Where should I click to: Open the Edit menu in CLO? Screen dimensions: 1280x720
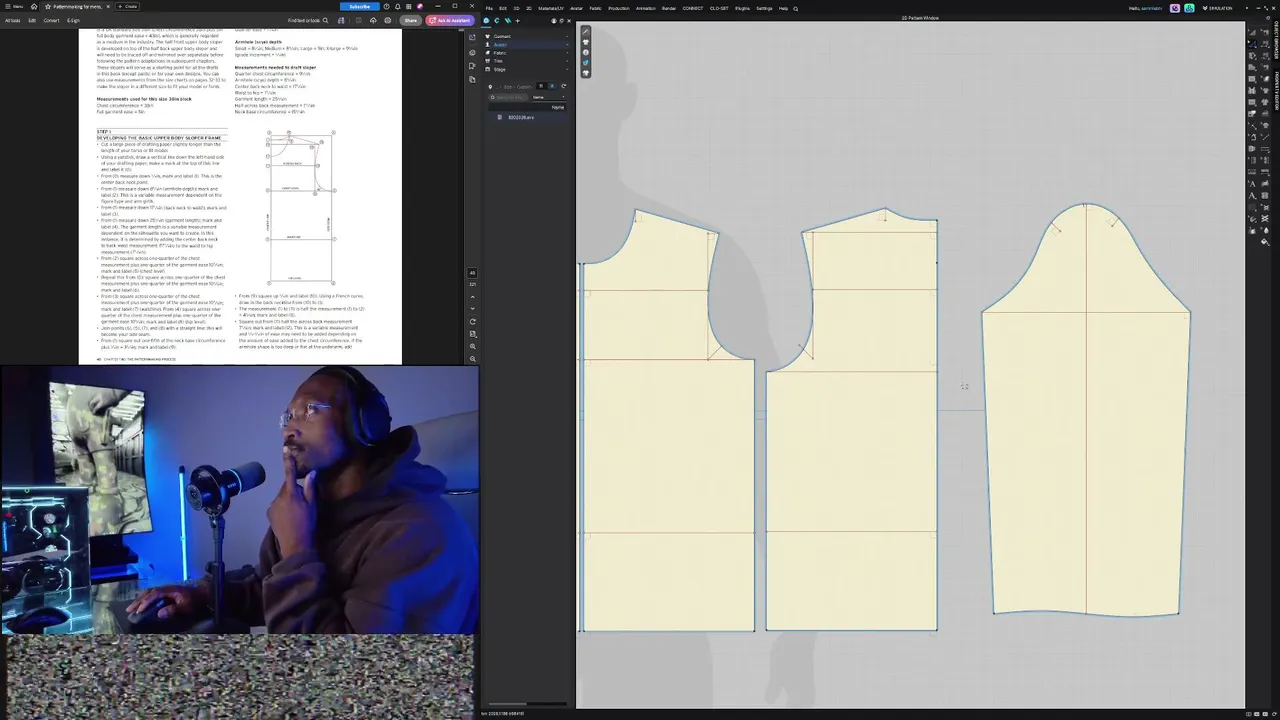503,8
